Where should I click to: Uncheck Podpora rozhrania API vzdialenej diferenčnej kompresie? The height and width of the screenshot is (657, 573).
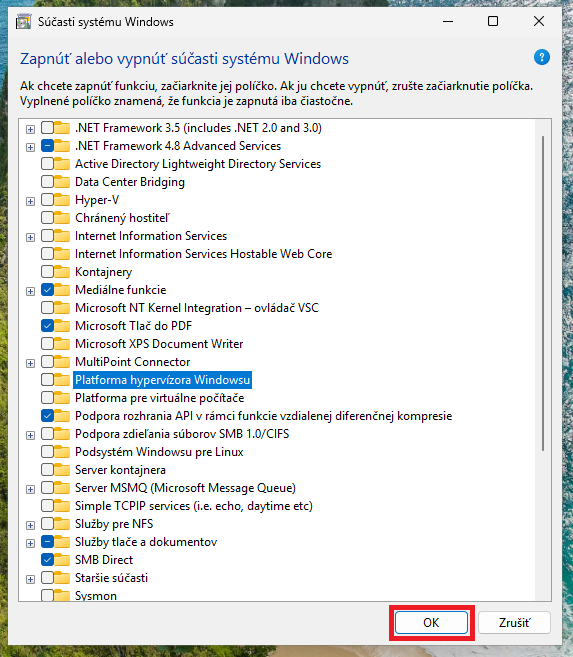tap(47, 416)
